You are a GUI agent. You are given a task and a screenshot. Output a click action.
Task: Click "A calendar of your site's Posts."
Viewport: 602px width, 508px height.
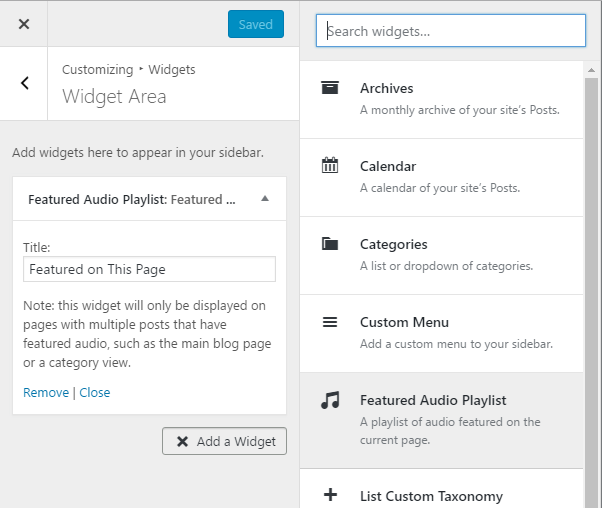[x=440, y=188]
